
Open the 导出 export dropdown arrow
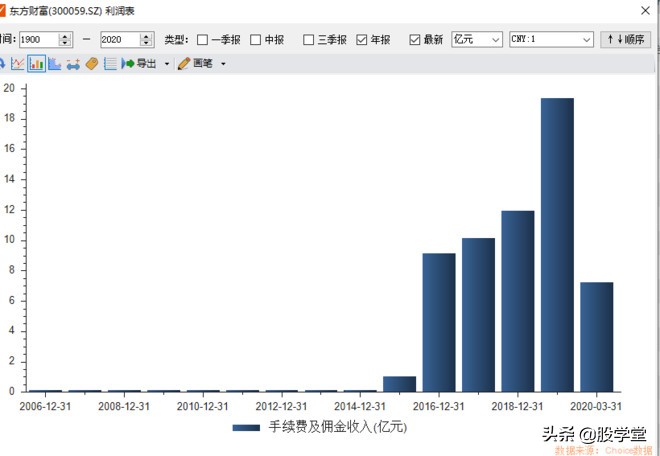pyautogui.click(x=167, y=64)
